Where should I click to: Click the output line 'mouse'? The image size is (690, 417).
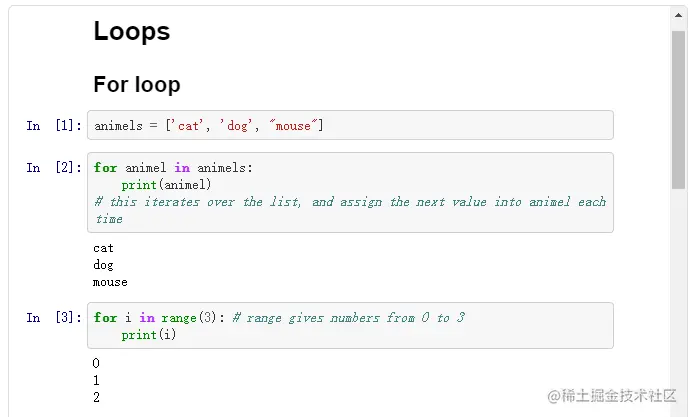pyautogui.click(x=110, y=282)
